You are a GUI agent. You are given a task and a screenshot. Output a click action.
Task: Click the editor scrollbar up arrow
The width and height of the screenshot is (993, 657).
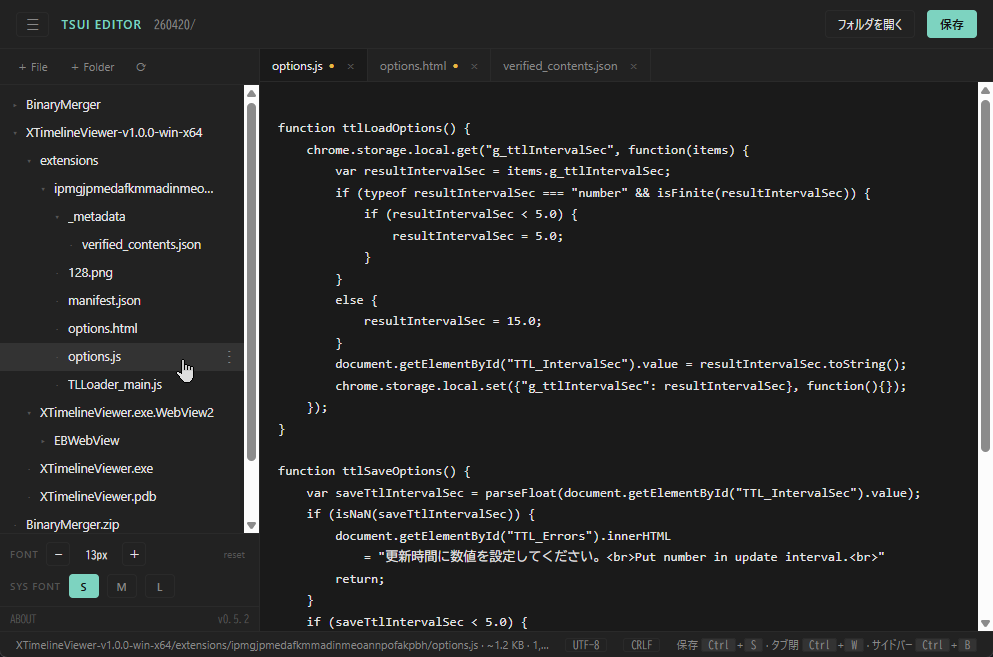(985, 90)
